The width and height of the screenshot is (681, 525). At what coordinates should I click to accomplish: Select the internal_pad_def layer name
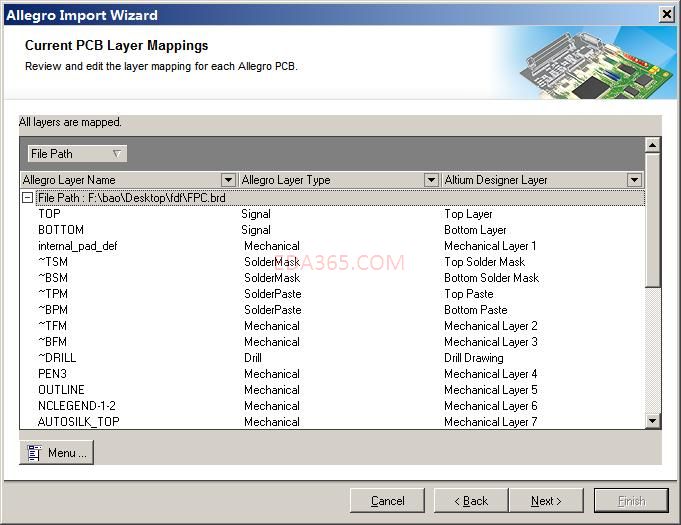(78, 246)
